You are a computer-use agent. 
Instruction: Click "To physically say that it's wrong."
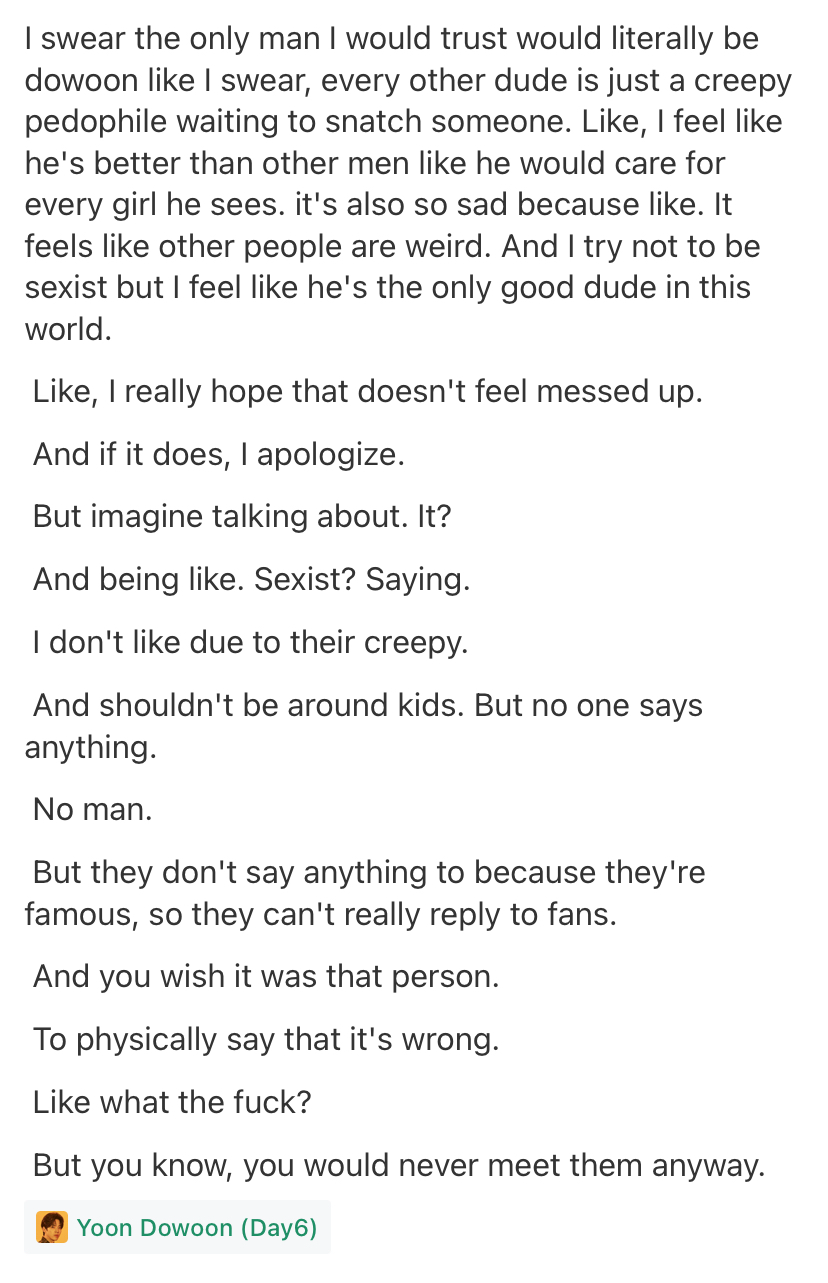265,1039
